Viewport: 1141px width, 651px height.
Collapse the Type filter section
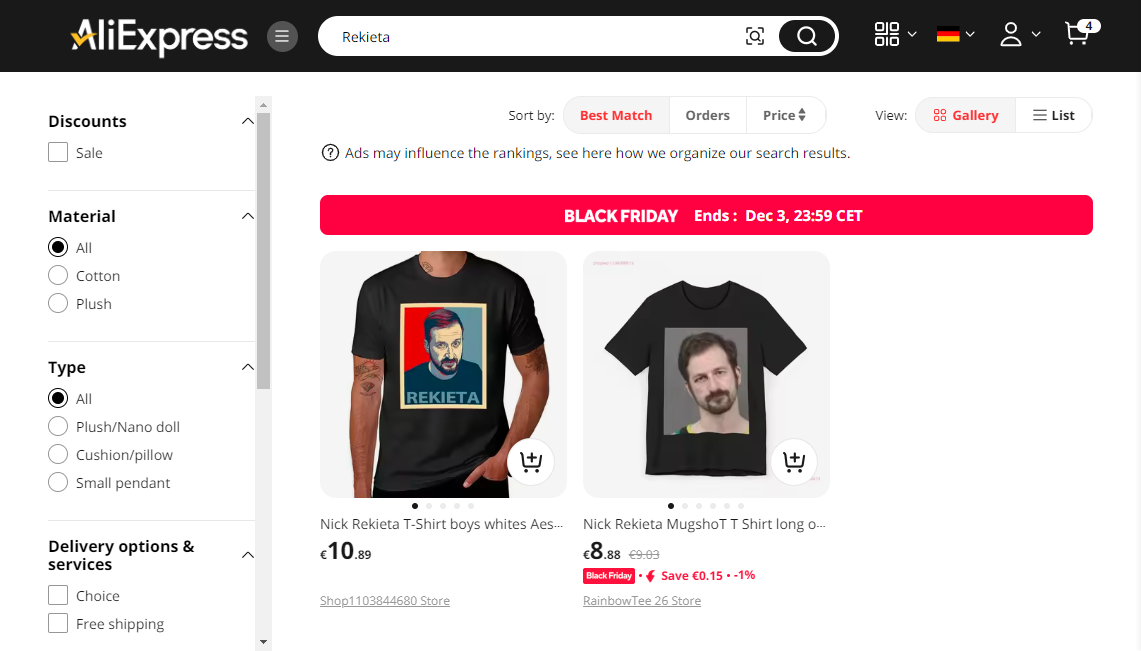click(247, 367)
